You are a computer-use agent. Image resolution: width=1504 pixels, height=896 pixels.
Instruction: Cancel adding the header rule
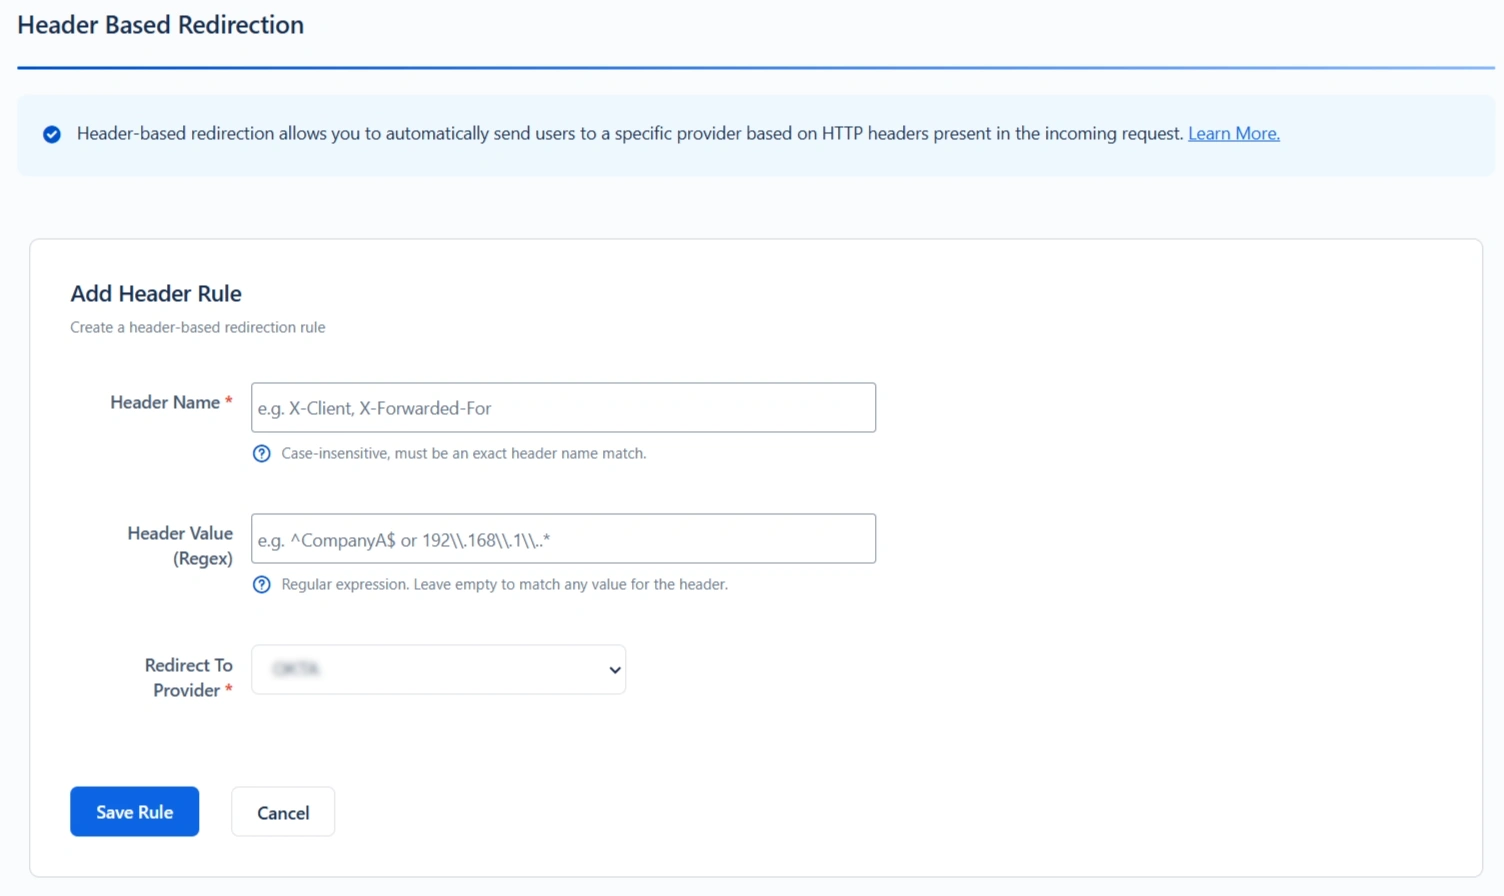tap(283, 811)
